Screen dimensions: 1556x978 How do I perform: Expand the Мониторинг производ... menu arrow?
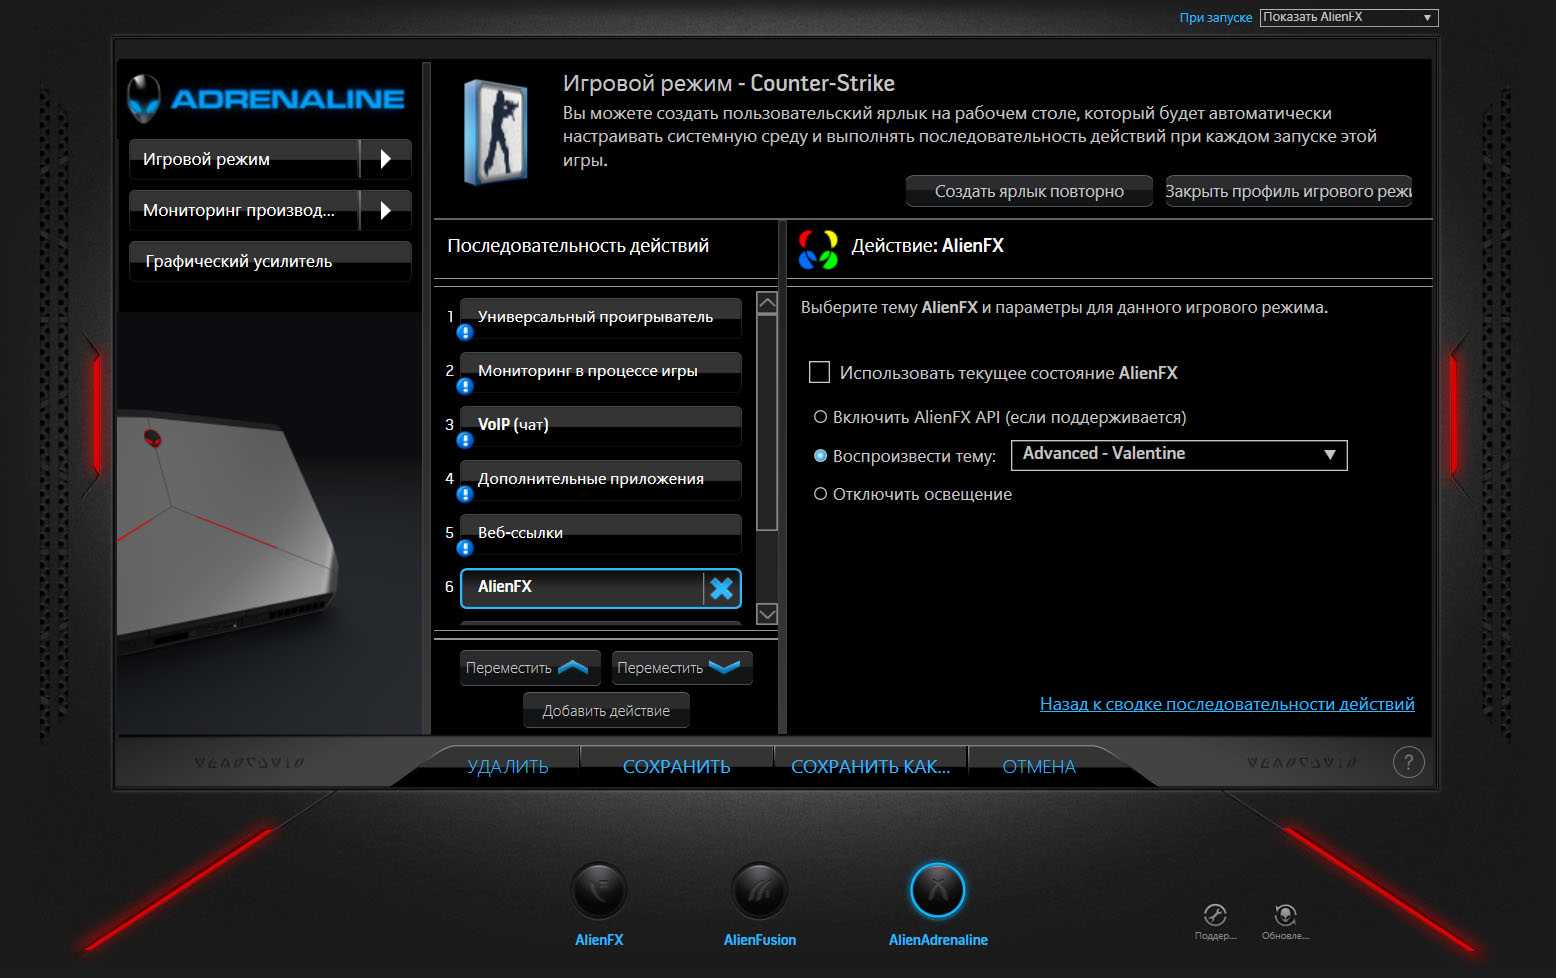pos(386,210)
